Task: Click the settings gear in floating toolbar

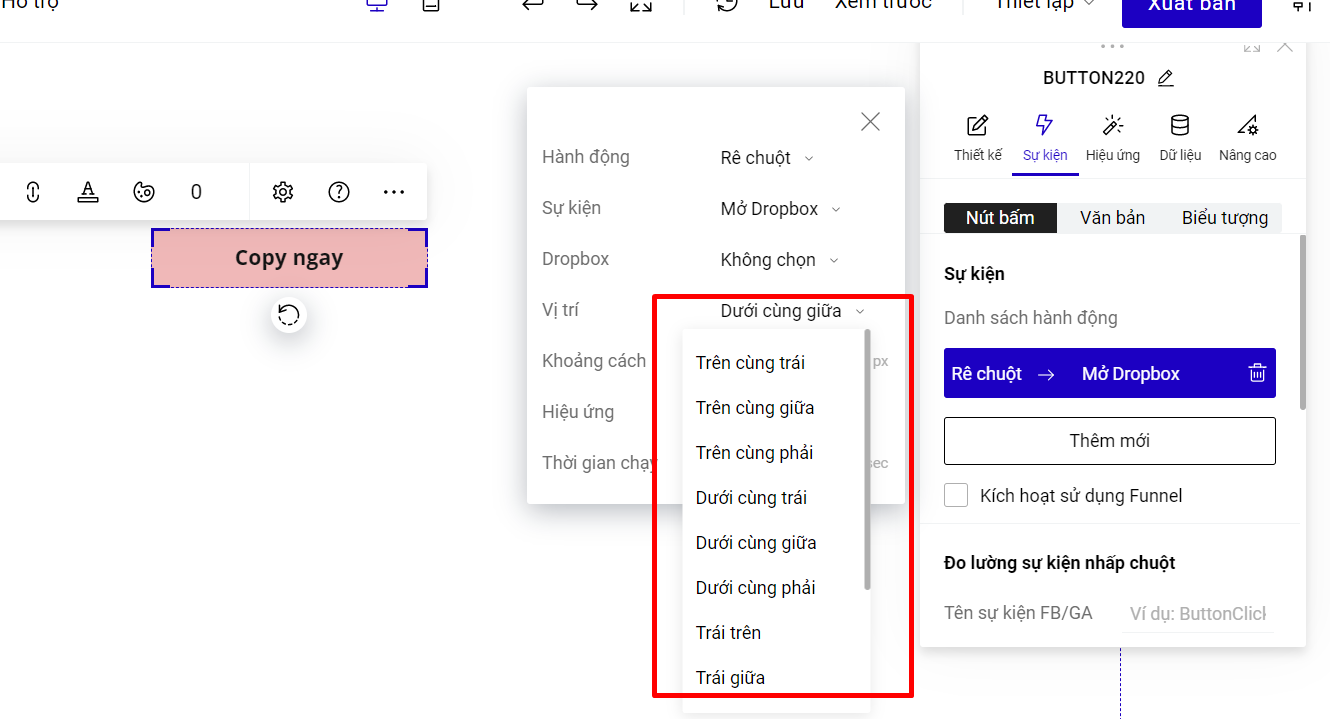Action: tap(283, 192)
